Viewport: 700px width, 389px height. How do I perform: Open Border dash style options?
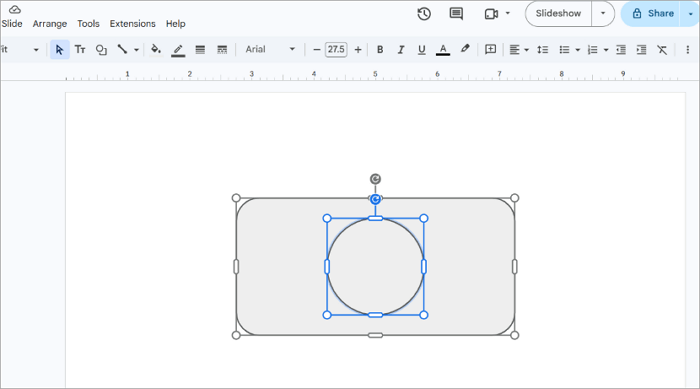point(222,50)
